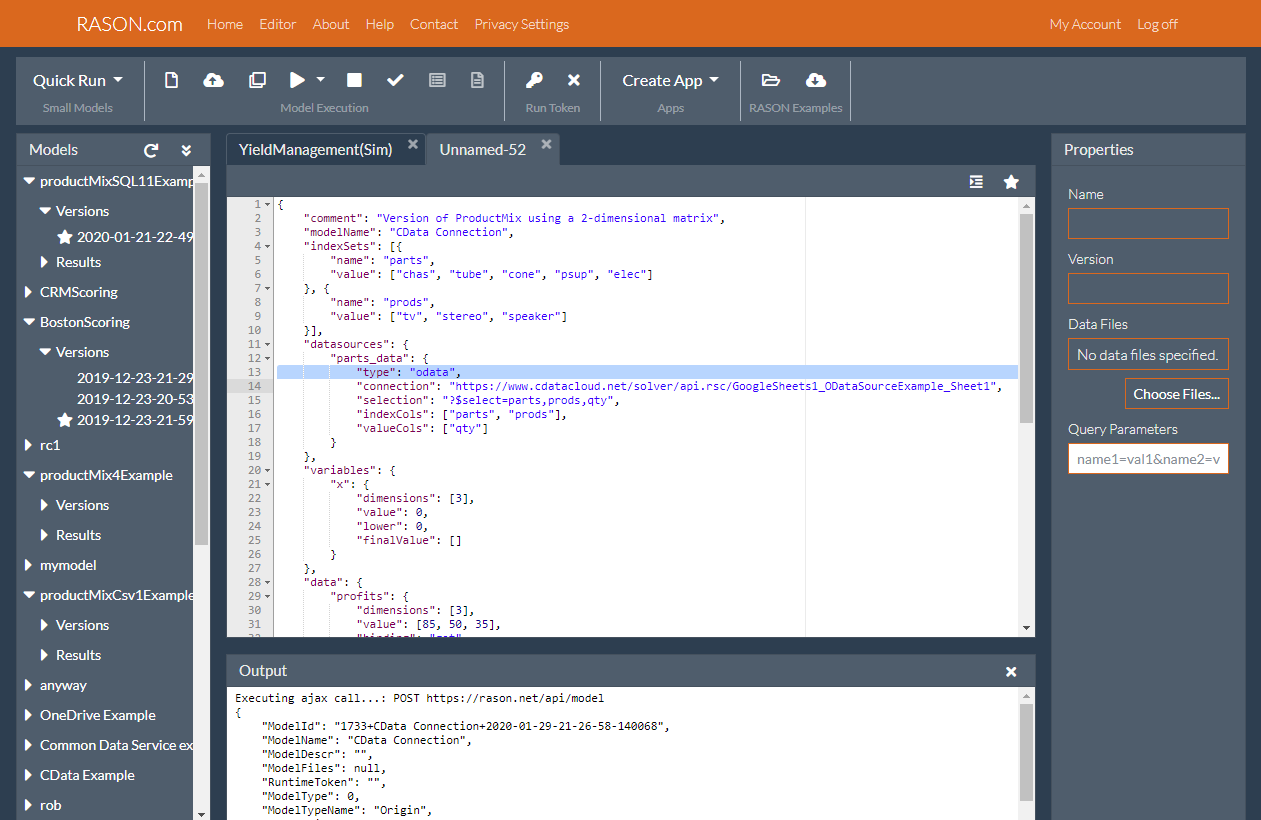Click the run token key icon

point(535,80)
